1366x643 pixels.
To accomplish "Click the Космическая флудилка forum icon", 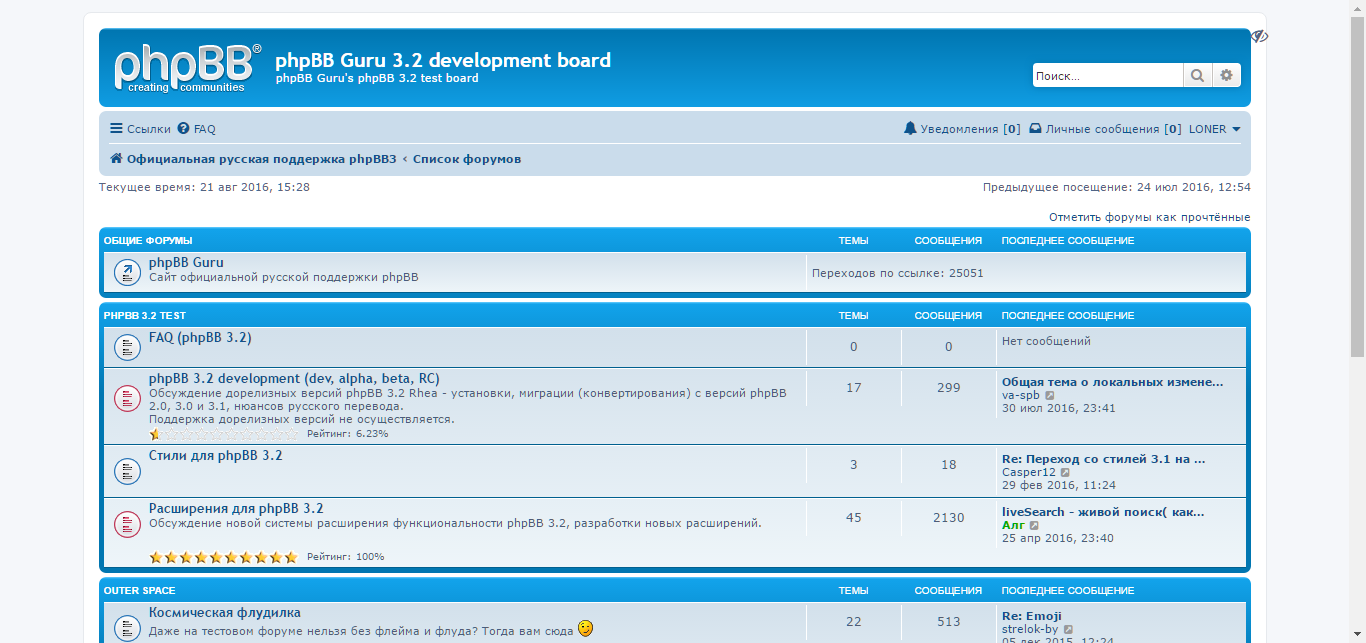I will pos(127,628).
